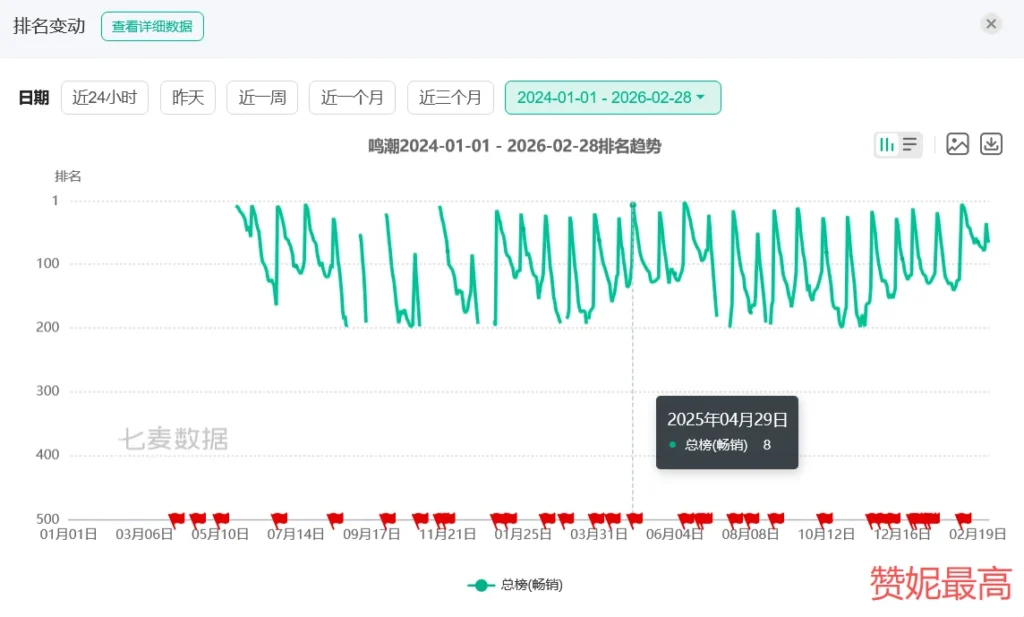The height and width of the screenshot is (617, 1024).
Task: Switch to horizontal list view icon
Action: click(x=910, y=145)
